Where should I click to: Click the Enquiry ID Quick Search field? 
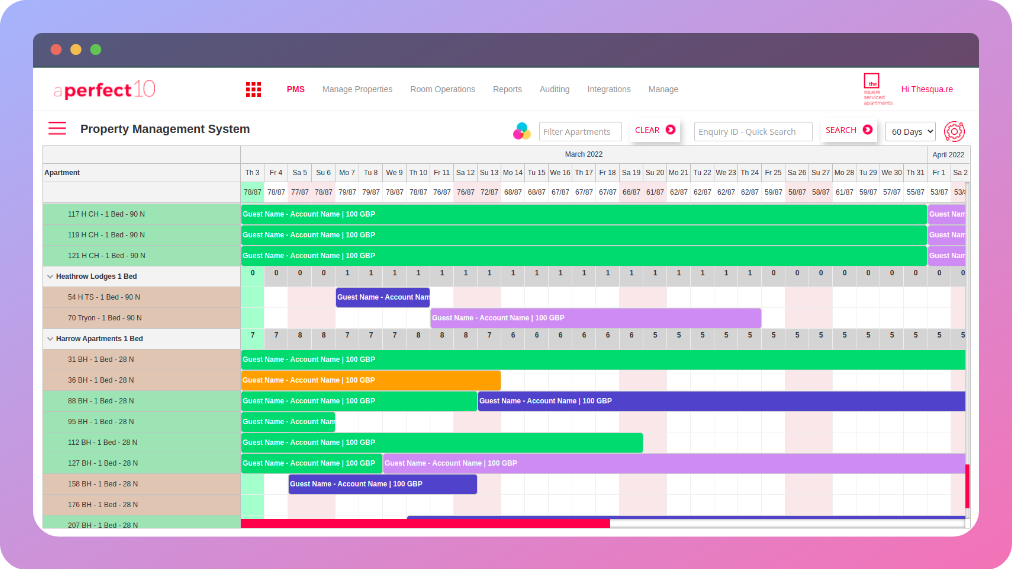click(753, 132)
